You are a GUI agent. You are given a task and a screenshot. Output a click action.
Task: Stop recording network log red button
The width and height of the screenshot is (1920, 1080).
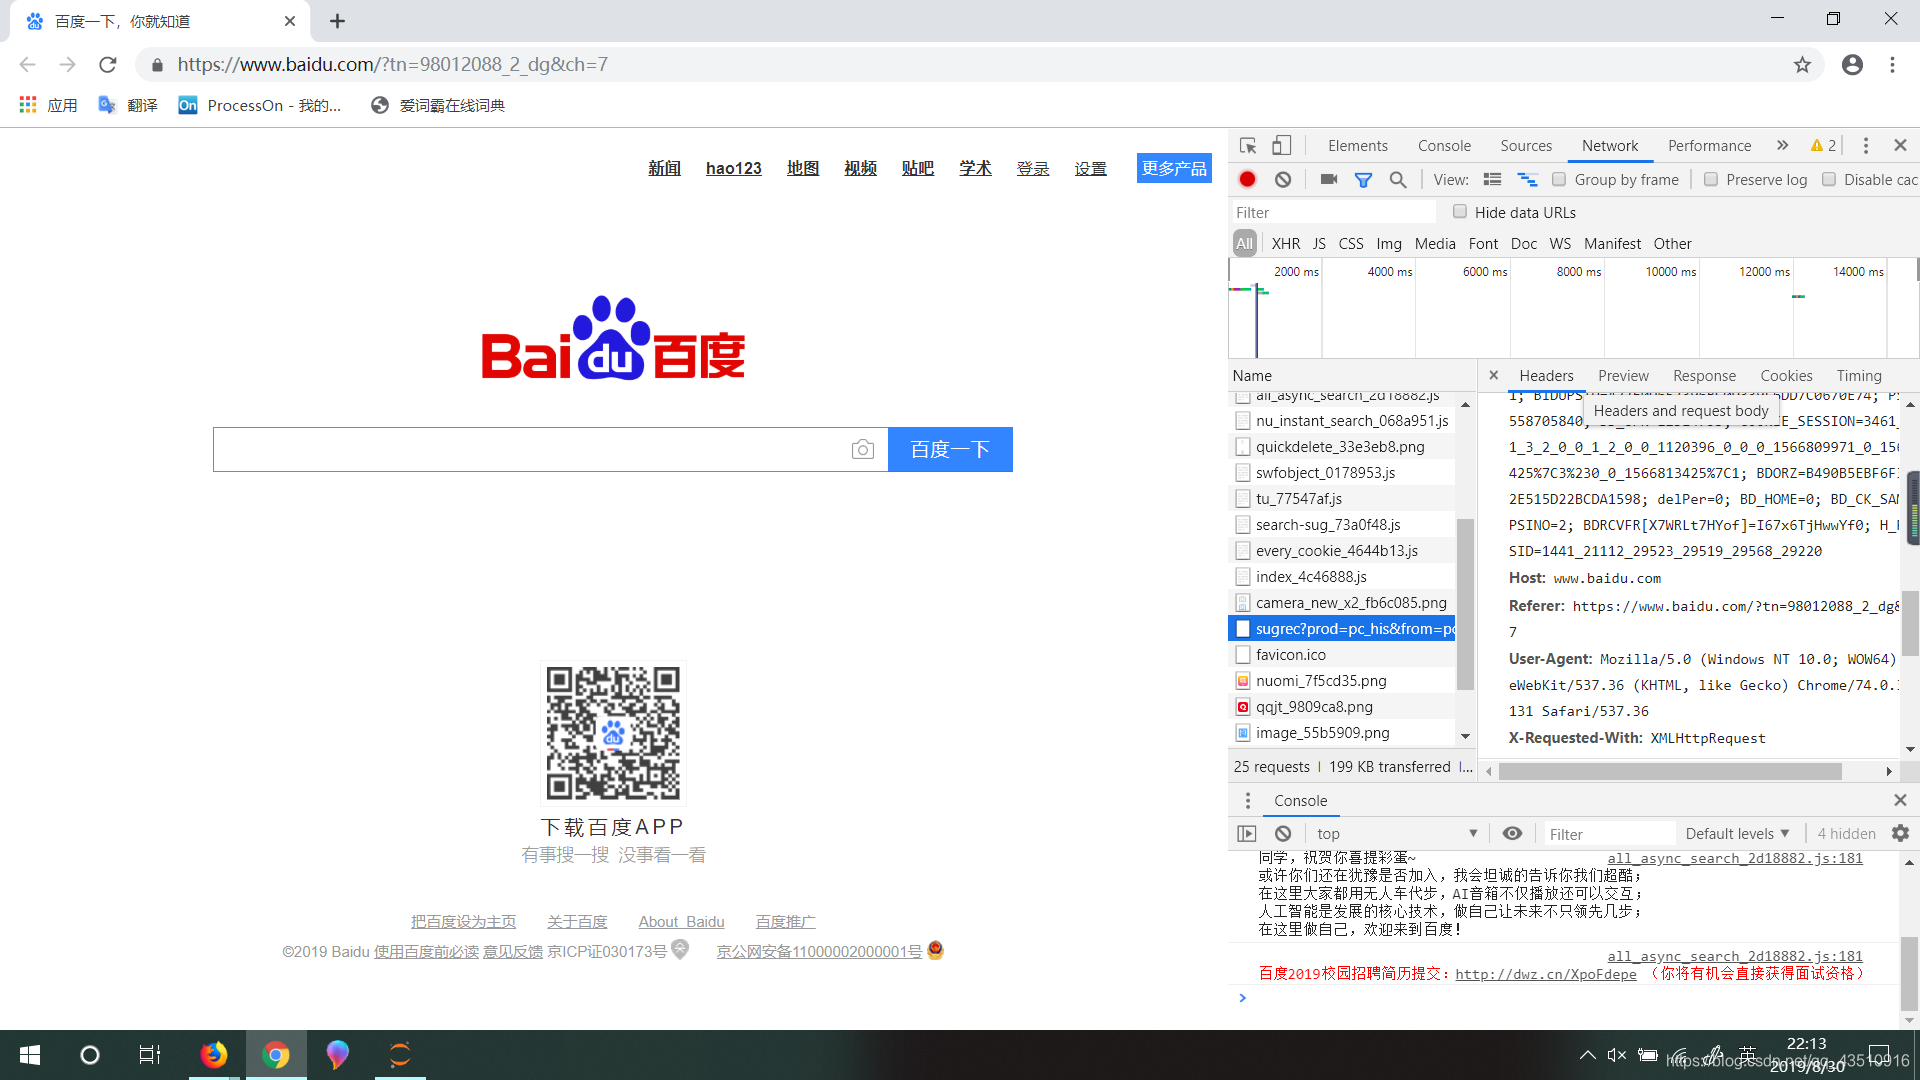point(1247,180)
